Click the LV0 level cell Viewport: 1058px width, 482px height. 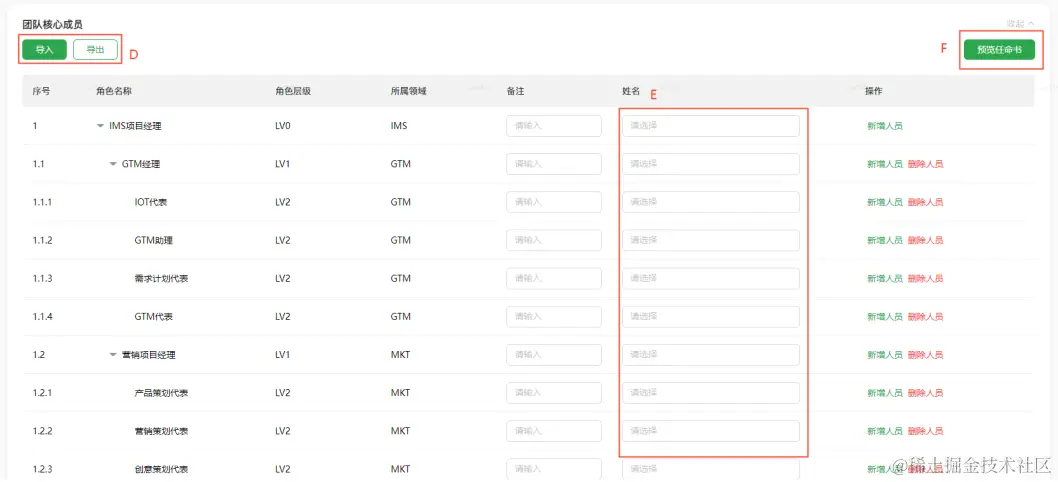coord(283,126)
